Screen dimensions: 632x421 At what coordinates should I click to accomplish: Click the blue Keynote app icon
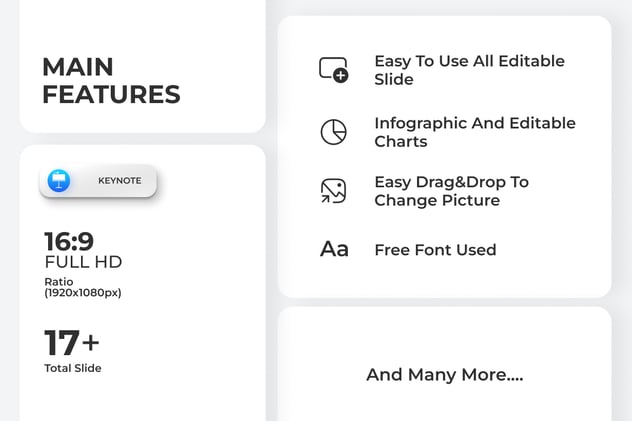click(x=59, y=181)
